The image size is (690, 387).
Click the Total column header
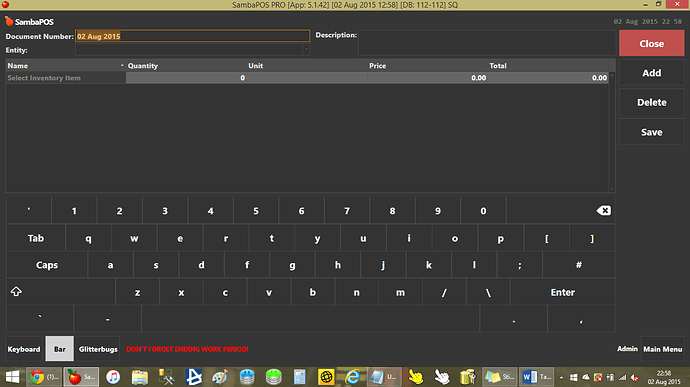coord(548,66)
